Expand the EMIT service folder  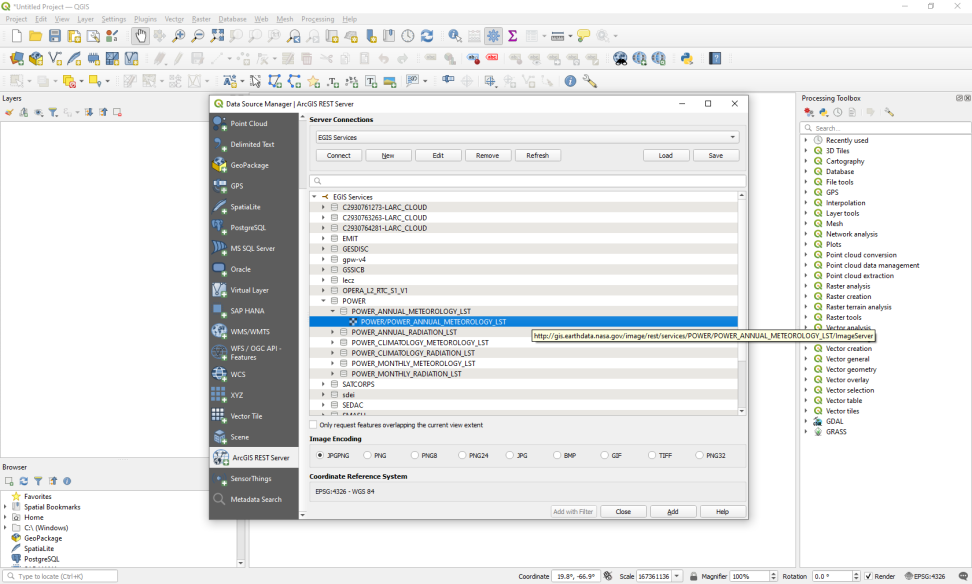(x=323, y=238)
